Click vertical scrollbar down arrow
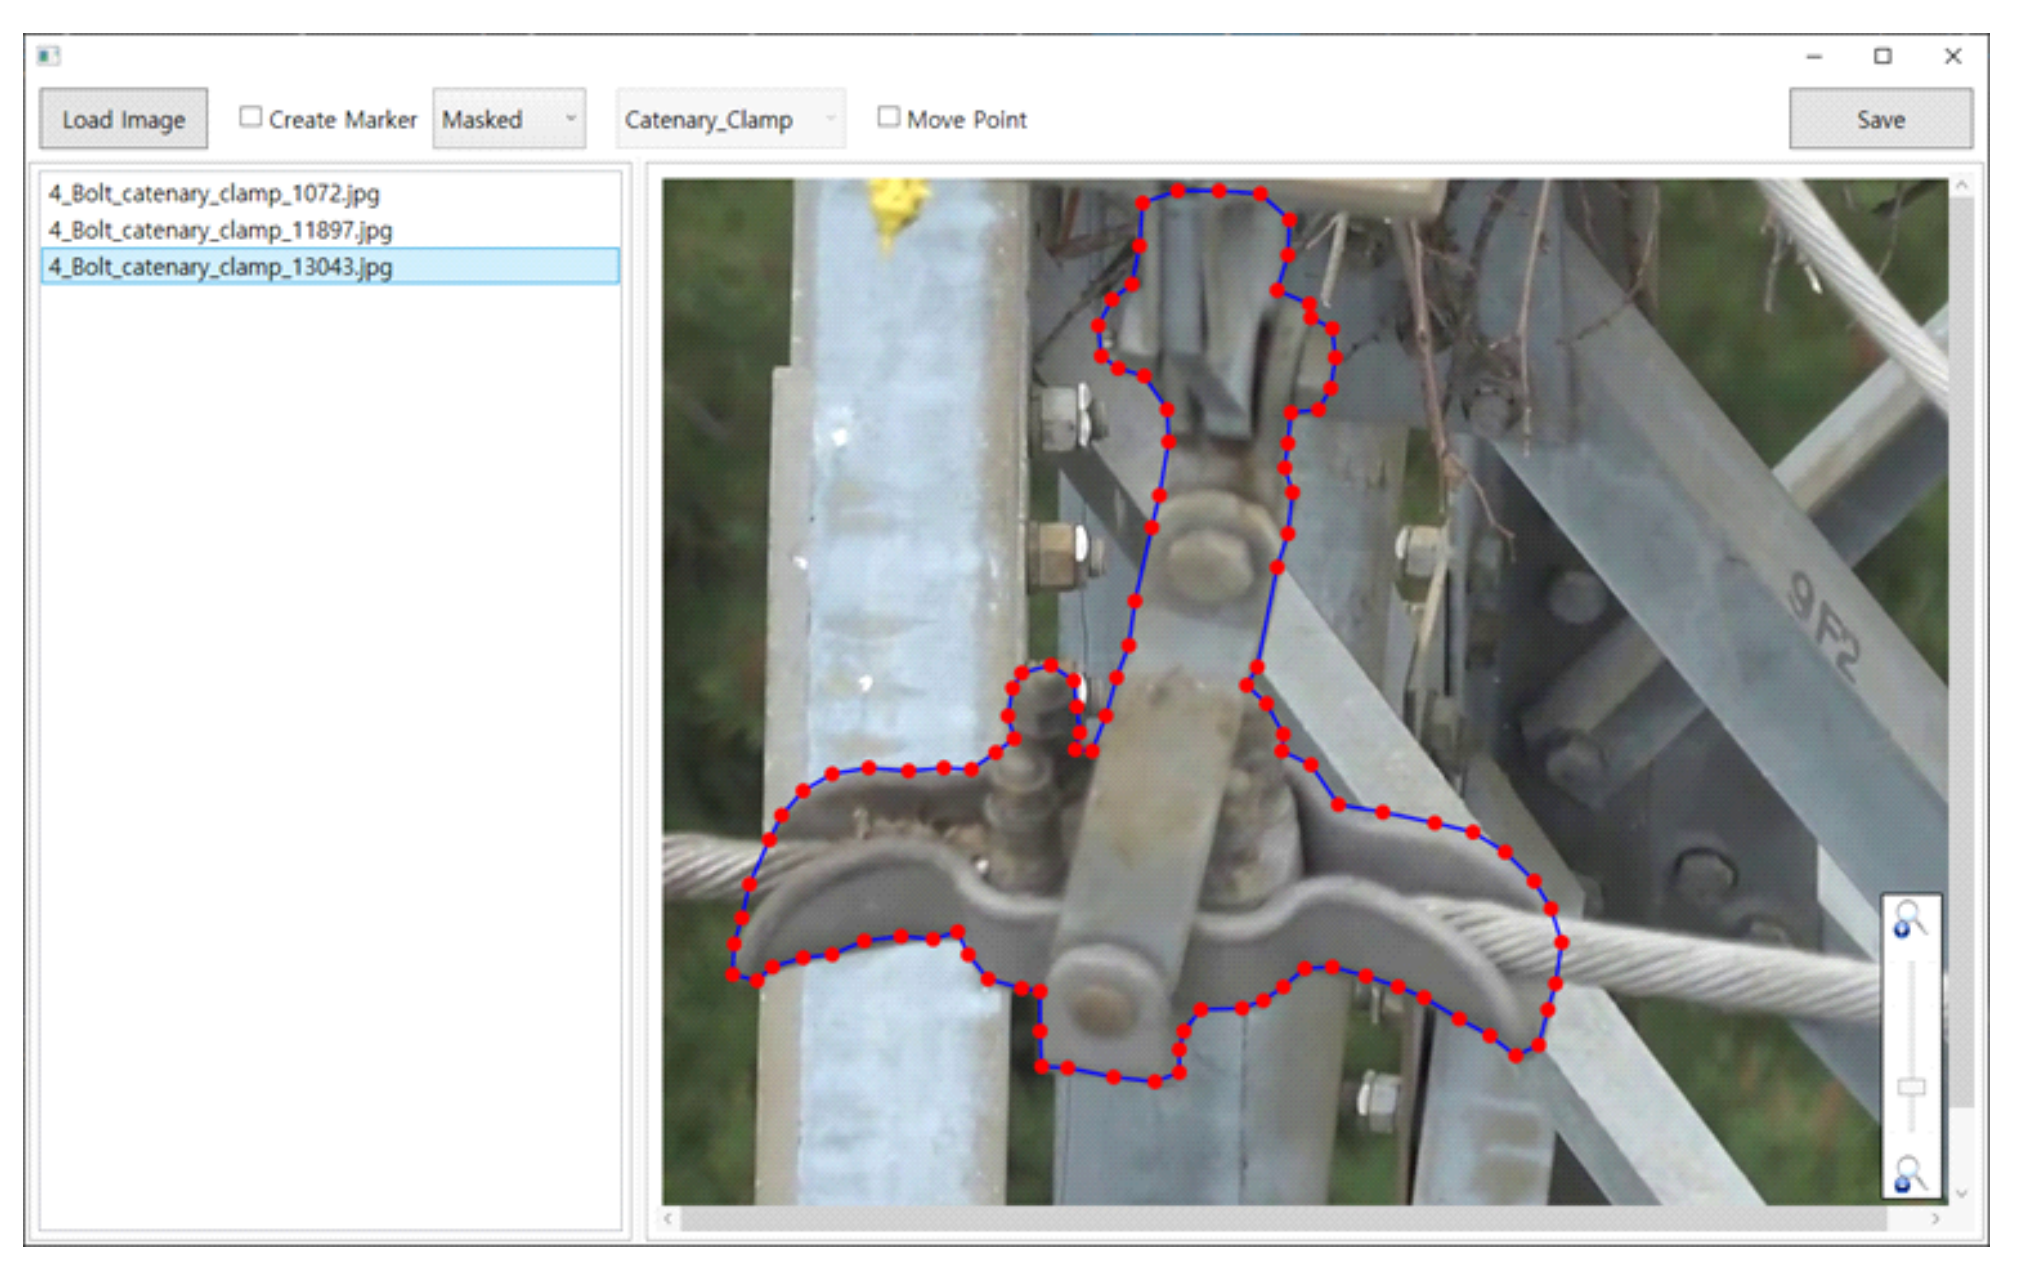The width and height of the screenshot is (2032, 1265). click(x=1961, y=1193)
